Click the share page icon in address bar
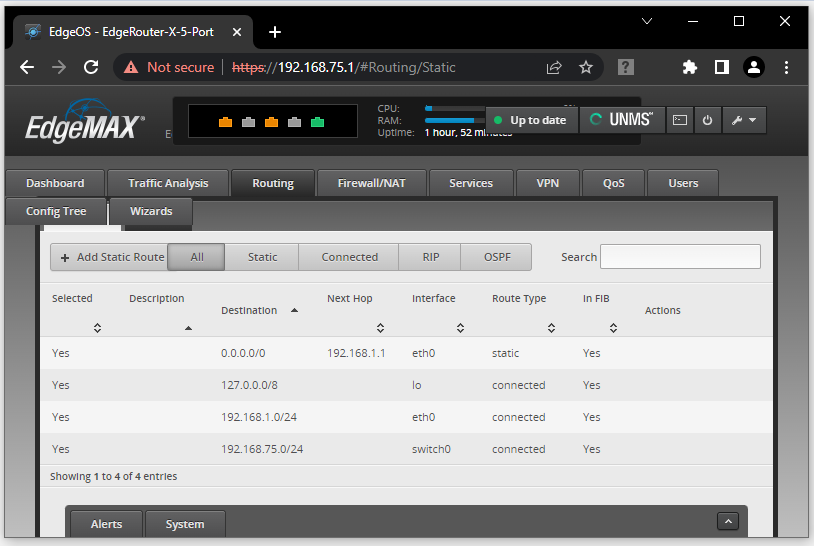This screenshot has width=814, height=546. pyautogui.click(x=554, y=67)
